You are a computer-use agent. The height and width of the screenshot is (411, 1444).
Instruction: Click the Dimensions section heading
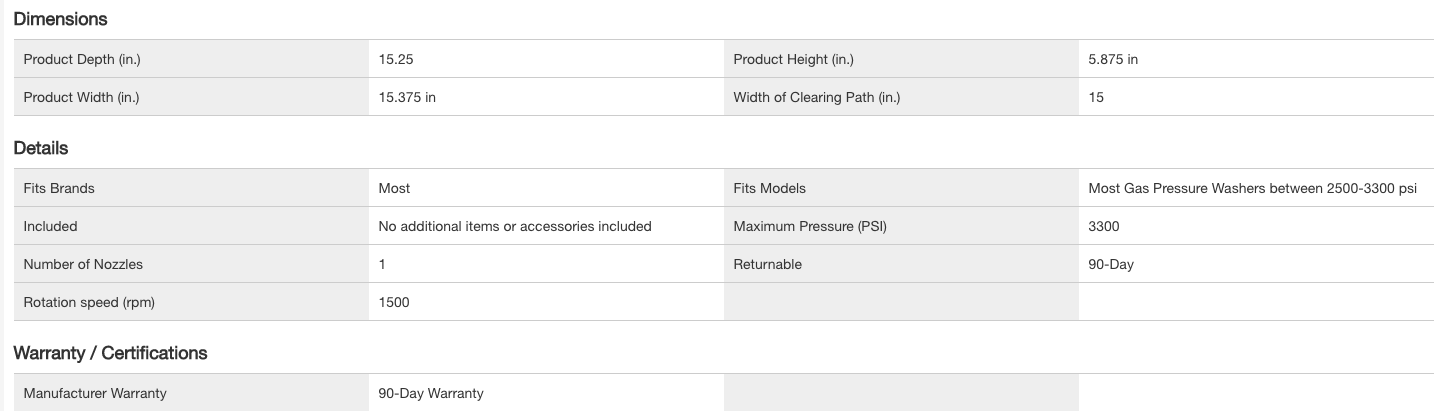pyautogui.click(x=60, y=19)
